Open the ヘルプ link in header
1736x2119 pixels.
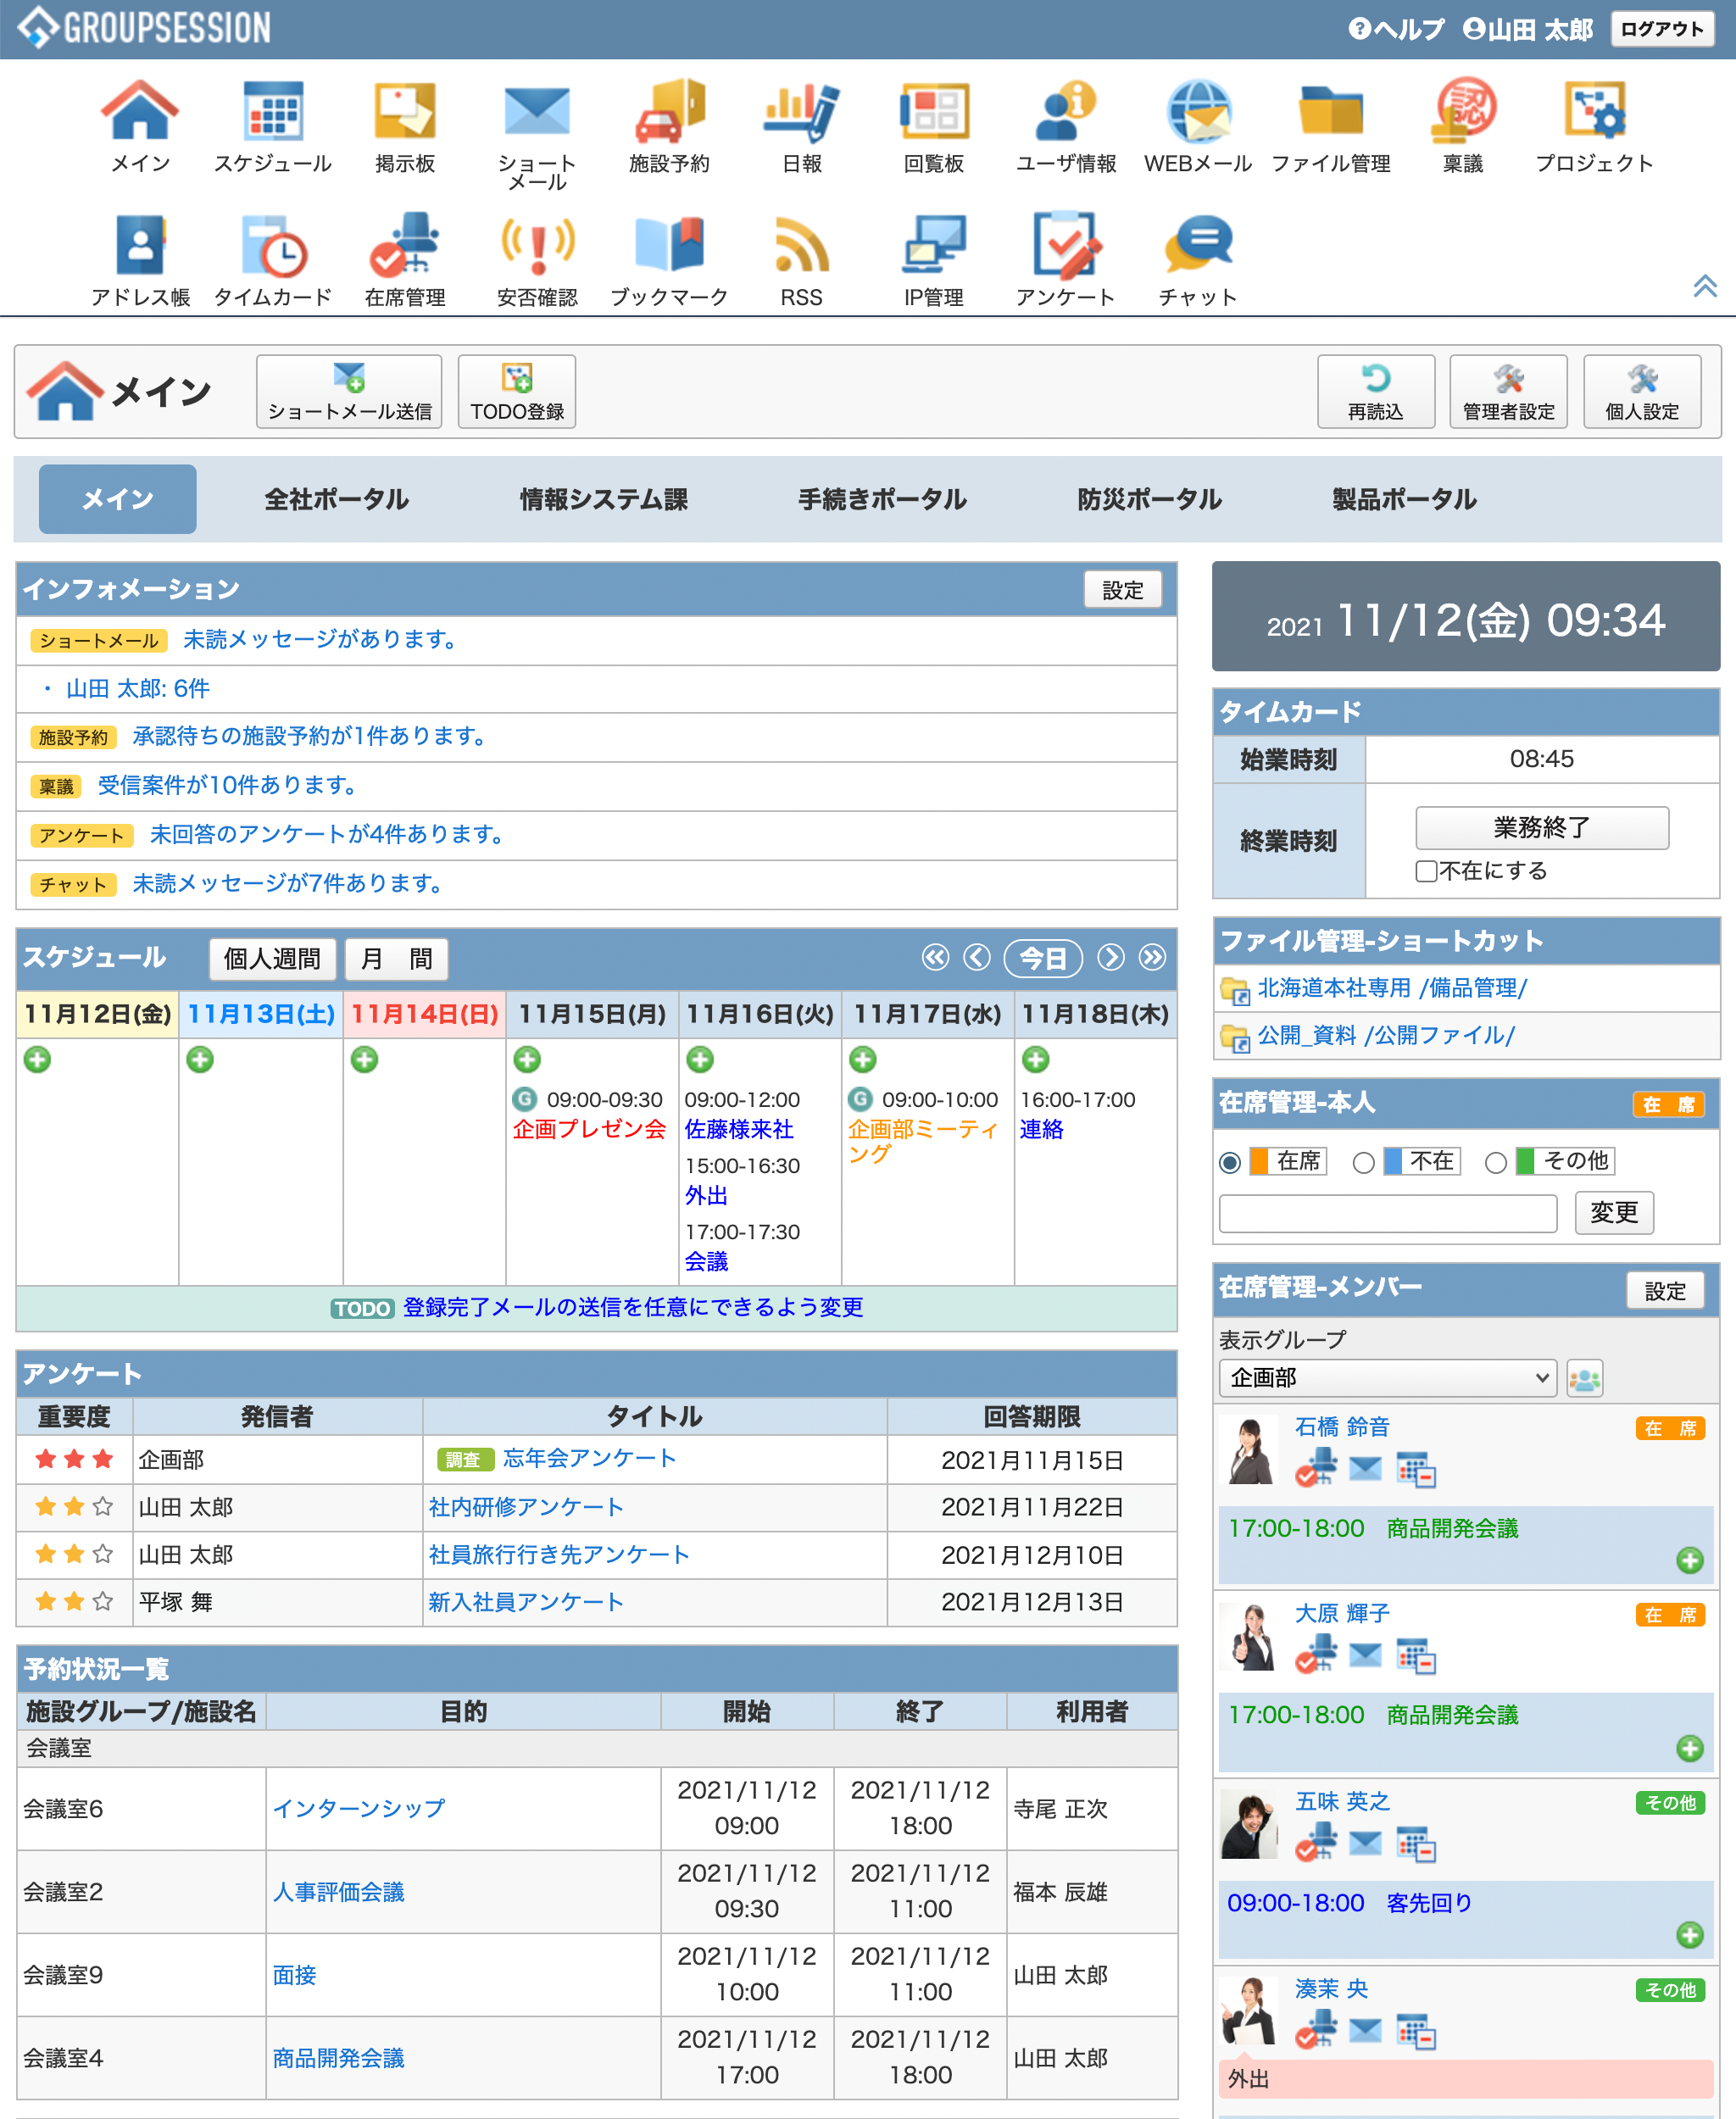[1397, 29]
